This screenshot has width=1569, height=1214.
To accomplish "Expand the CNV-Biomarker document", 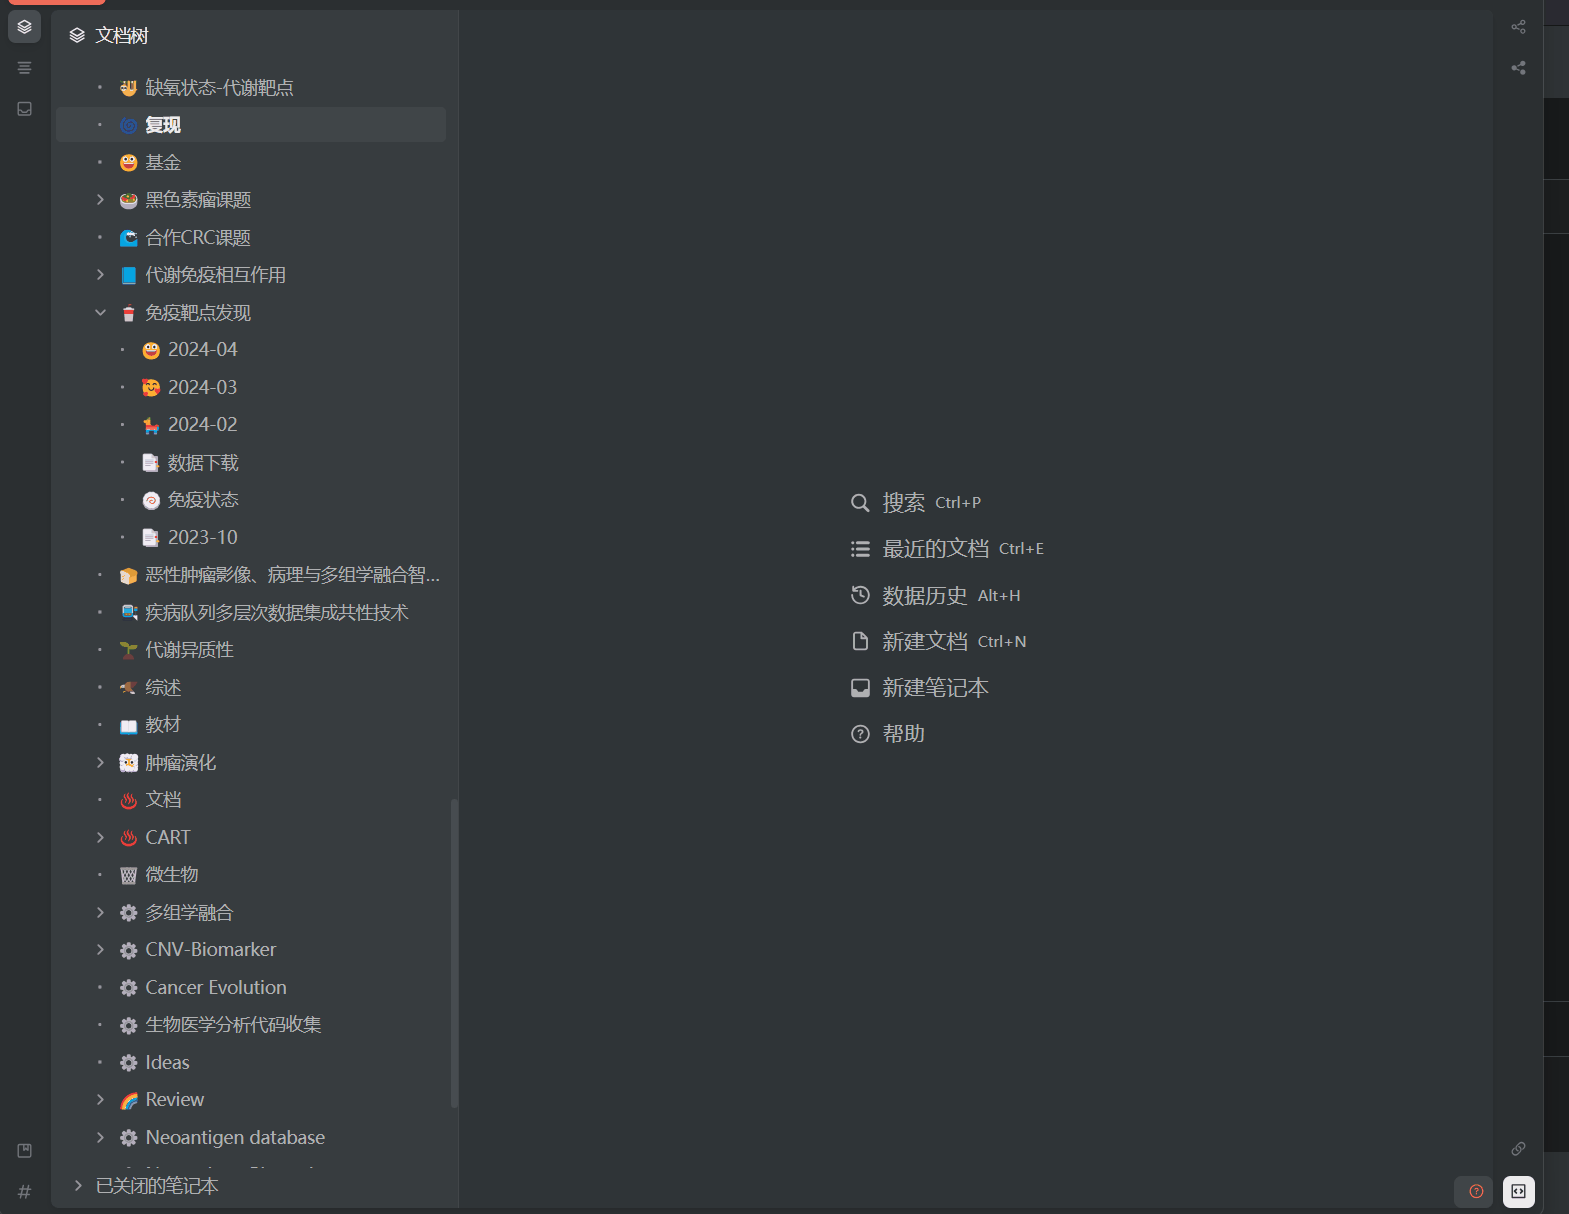I will click(100, 950).
